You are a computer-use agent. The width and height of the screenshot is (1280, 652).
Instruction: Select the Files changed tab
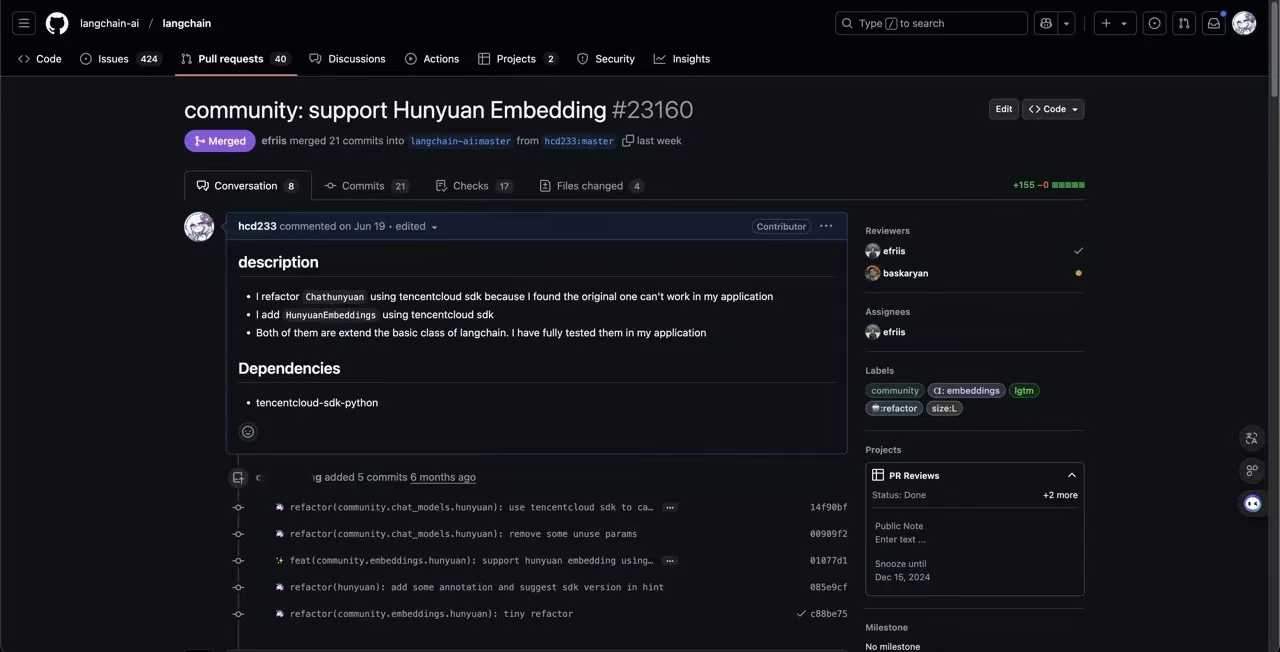pyautogui.click(x=591, y=186)
